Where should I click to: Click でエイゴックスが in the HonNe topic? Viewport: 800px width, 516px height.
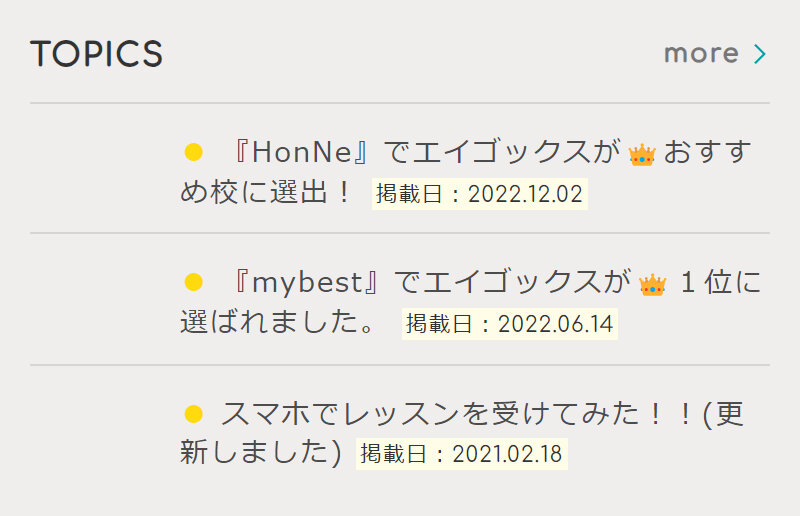pos(503,153)
